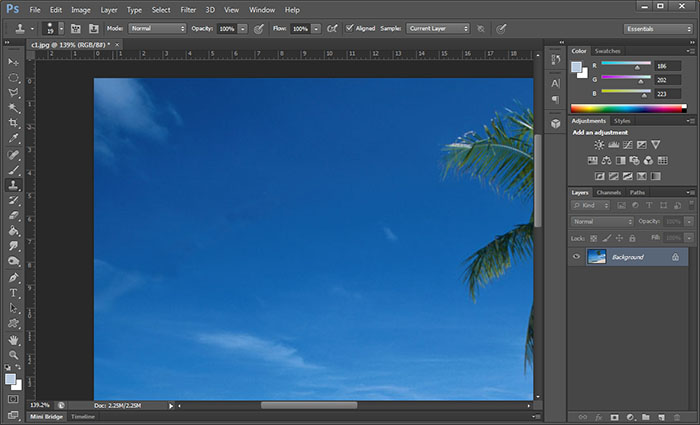The width and height of the screenshot is (700, 425).
Task: Click the Brightness/Contrast adjustment icon
Action: click(x=599, y=145)
